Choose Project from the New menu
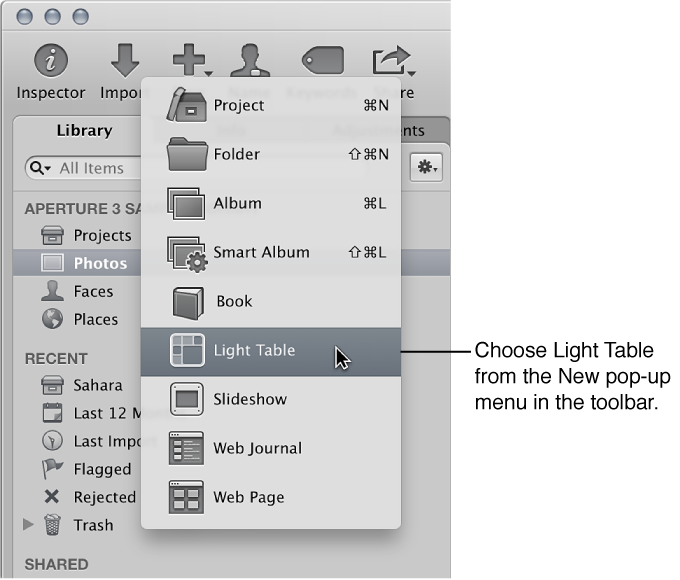Viewport: 680px width, 580px height. [x=271, y=105]
